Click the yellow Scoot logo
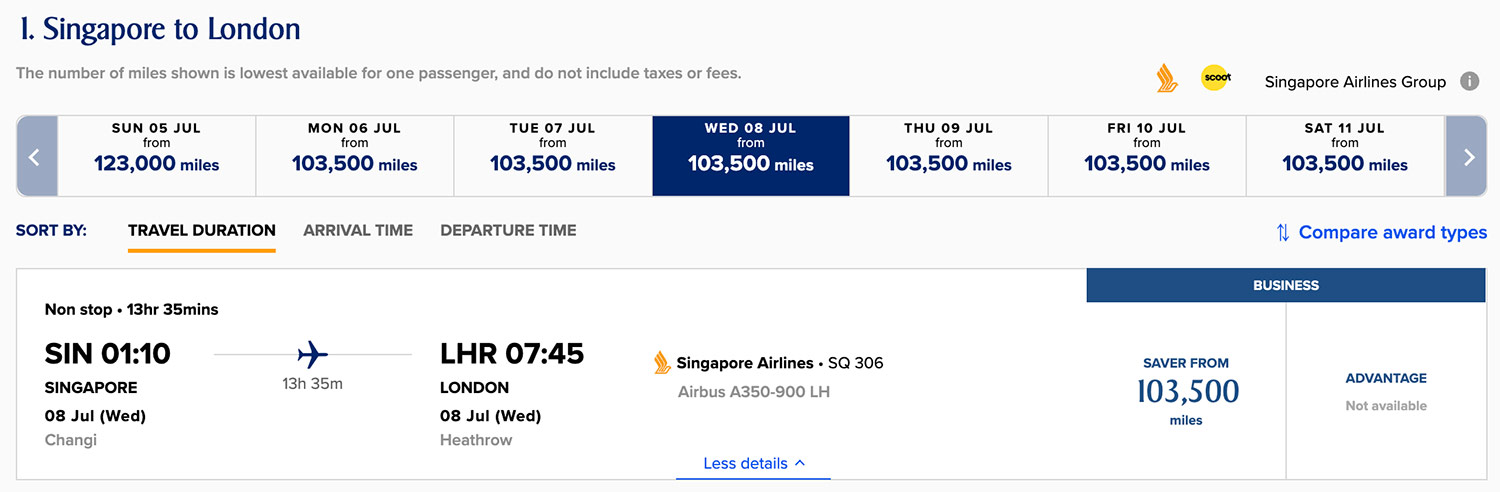The width and height of the screenshot is (1500, 492). coord(1215,79)
